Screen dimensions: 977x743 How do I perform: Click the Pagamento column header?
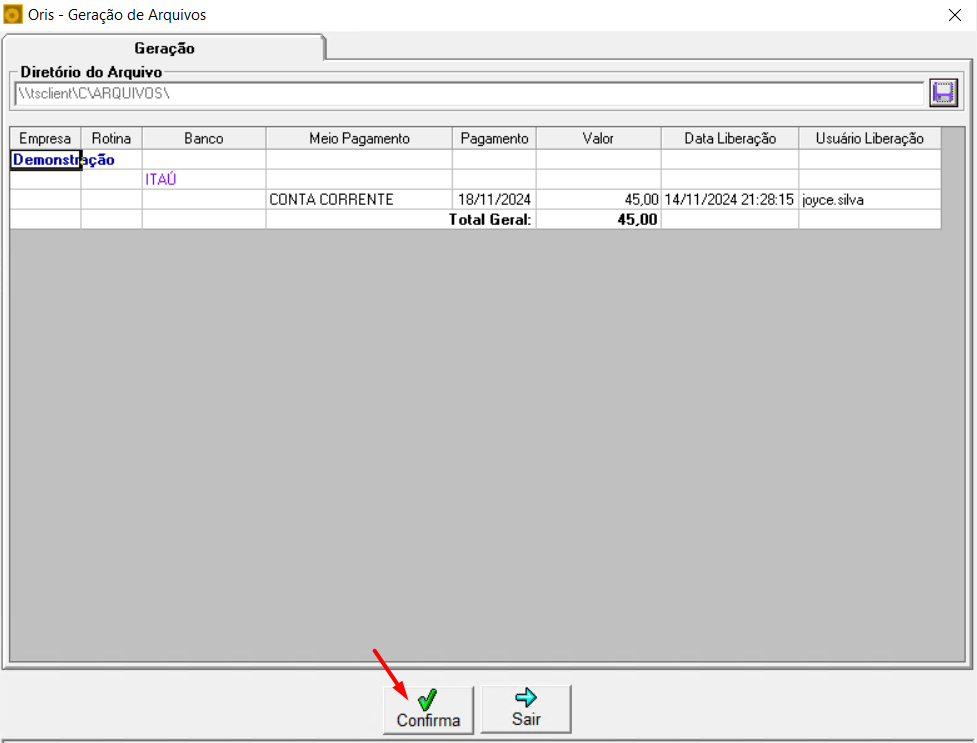pos(494,138)
